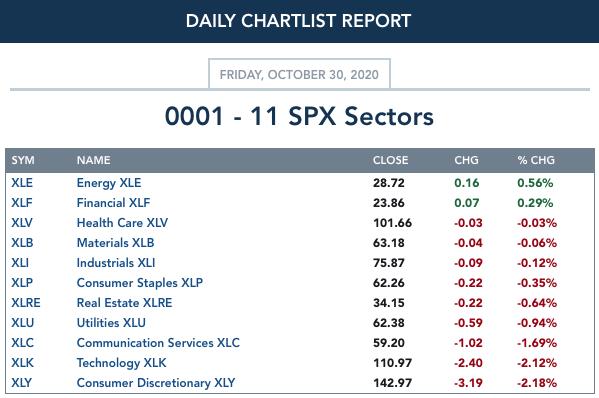Screen dimensions: 599x398
Task: Sort by the NAME column header
Action: click(x=94, y=160)
